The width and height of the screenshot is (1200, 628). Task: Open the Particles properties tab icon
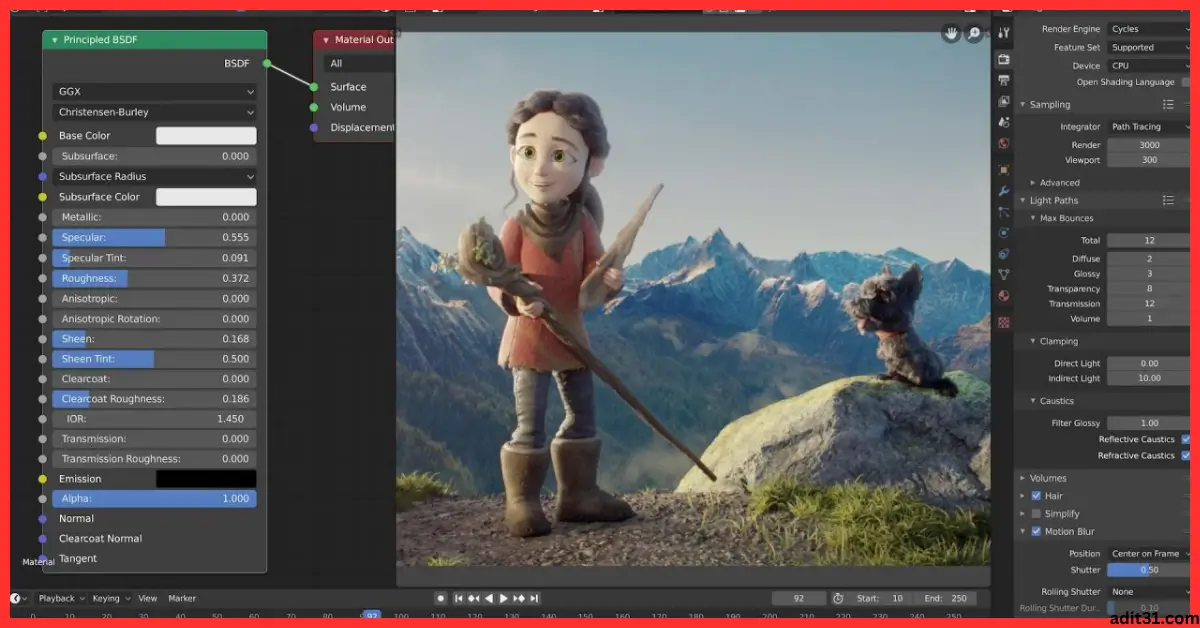1004,212
